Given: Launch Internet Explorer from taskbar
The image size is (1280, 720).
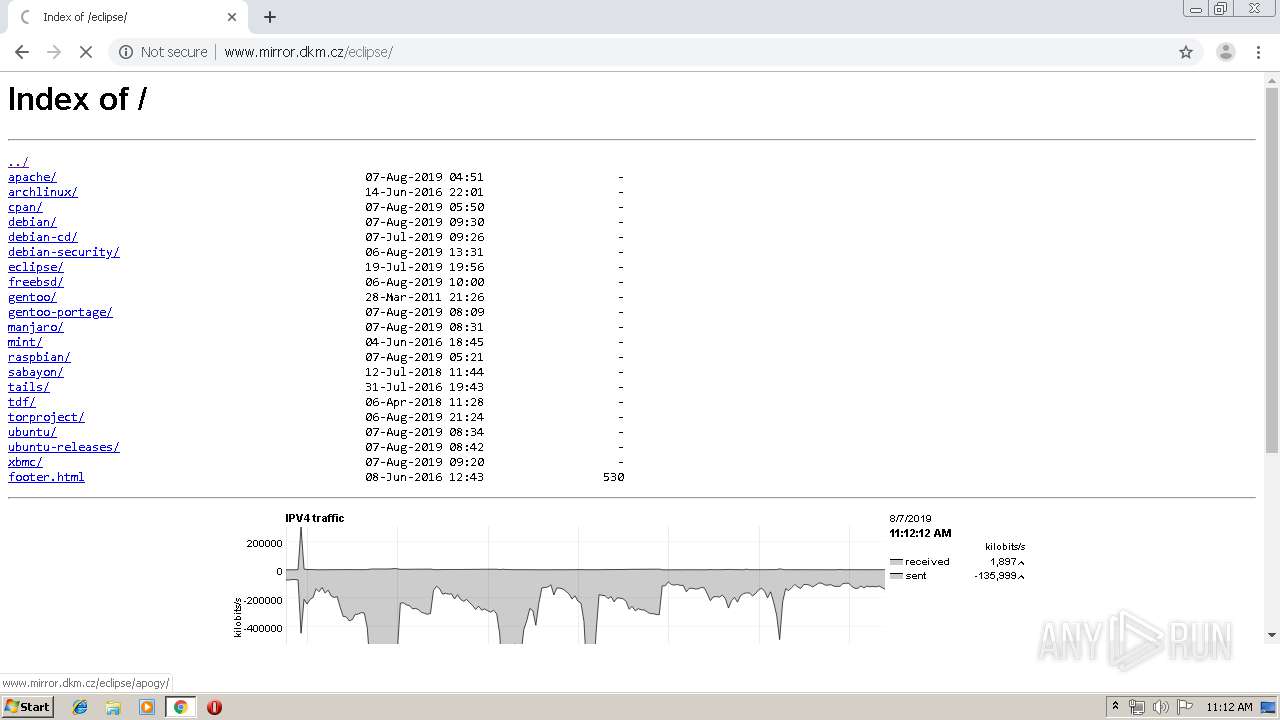Looking at the screenshot, I should (80, 707).
